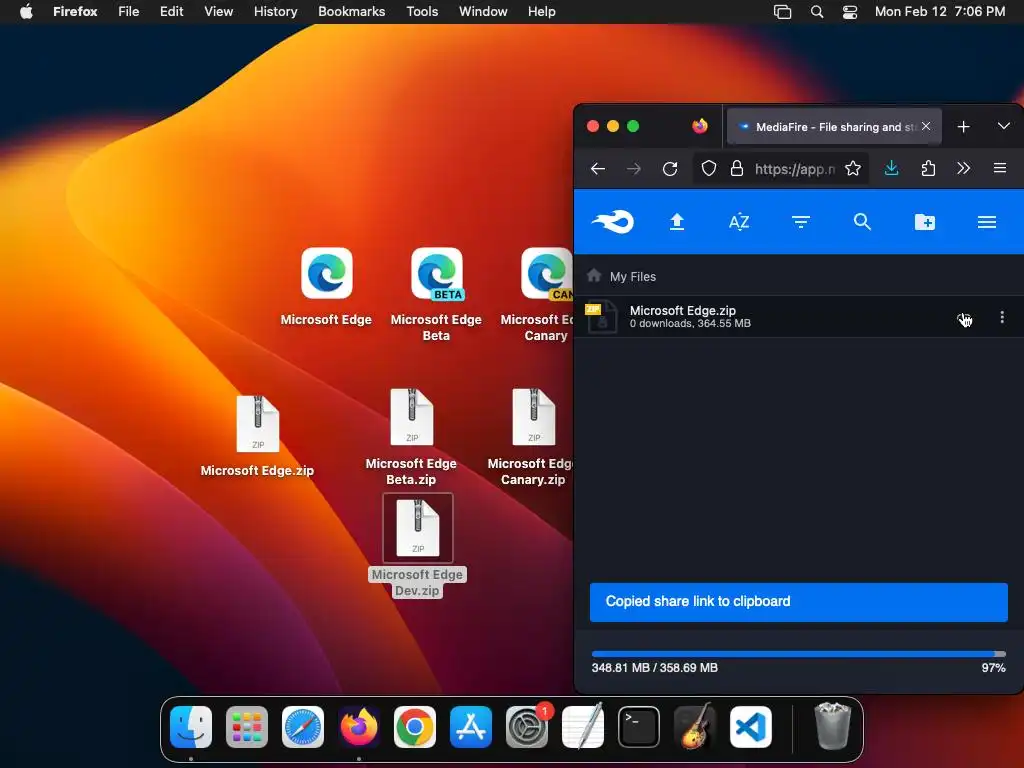
Task: Open App Store from the Dock
Action: pos(471,727)
